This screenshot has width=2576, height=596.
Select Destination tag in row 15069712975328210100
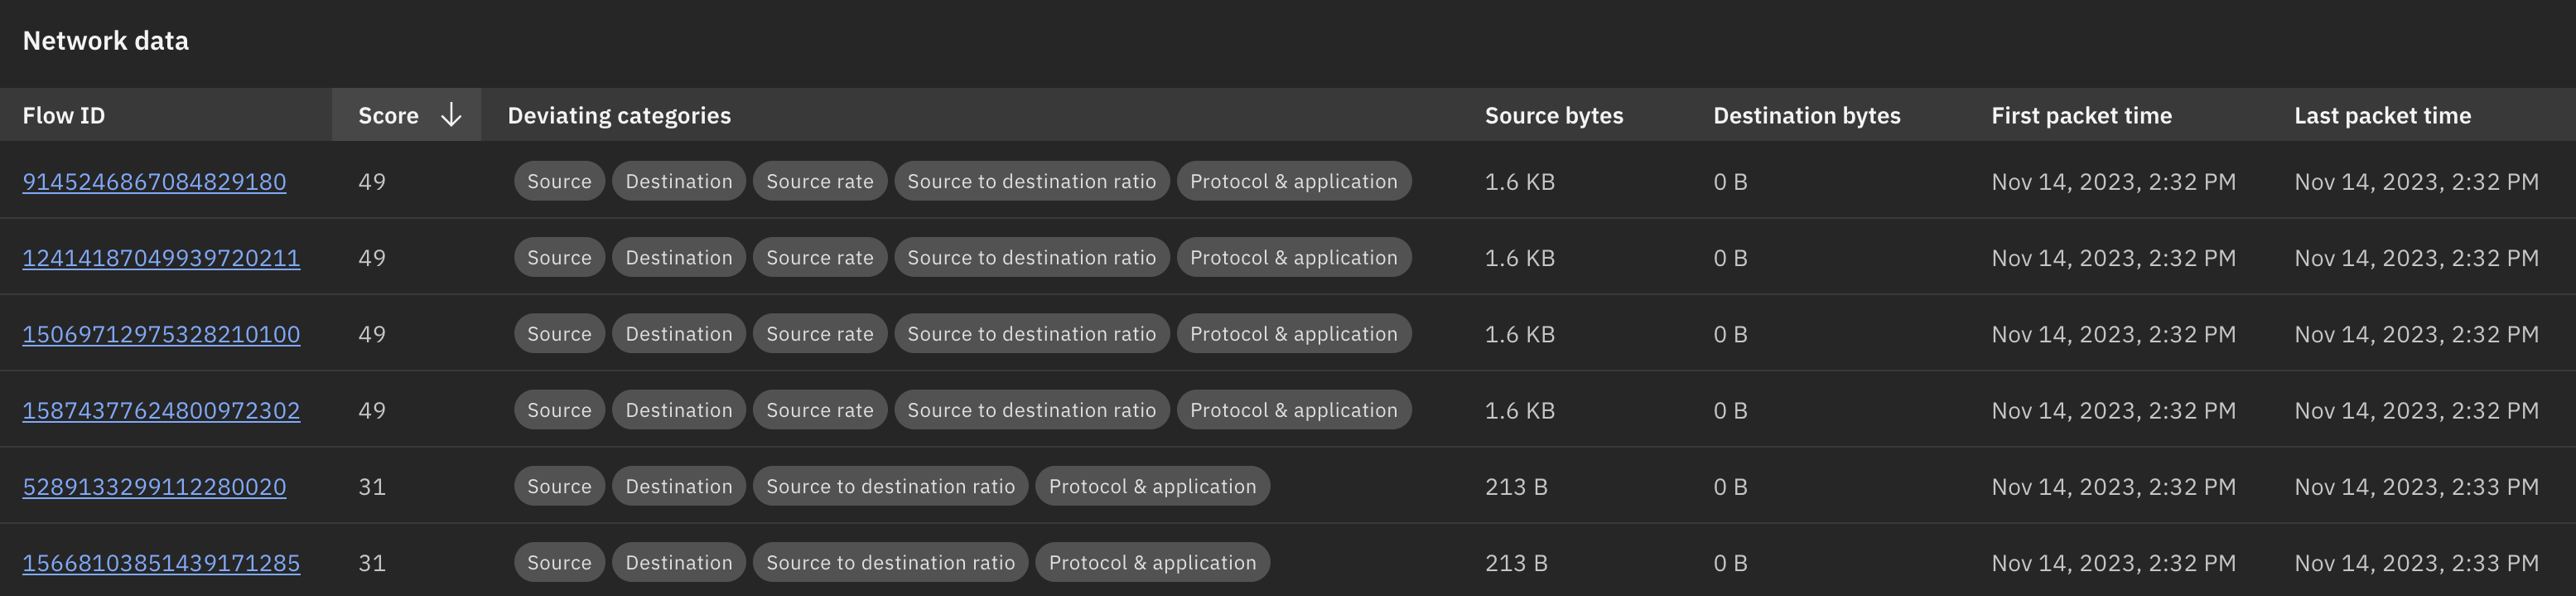point(679,334)
